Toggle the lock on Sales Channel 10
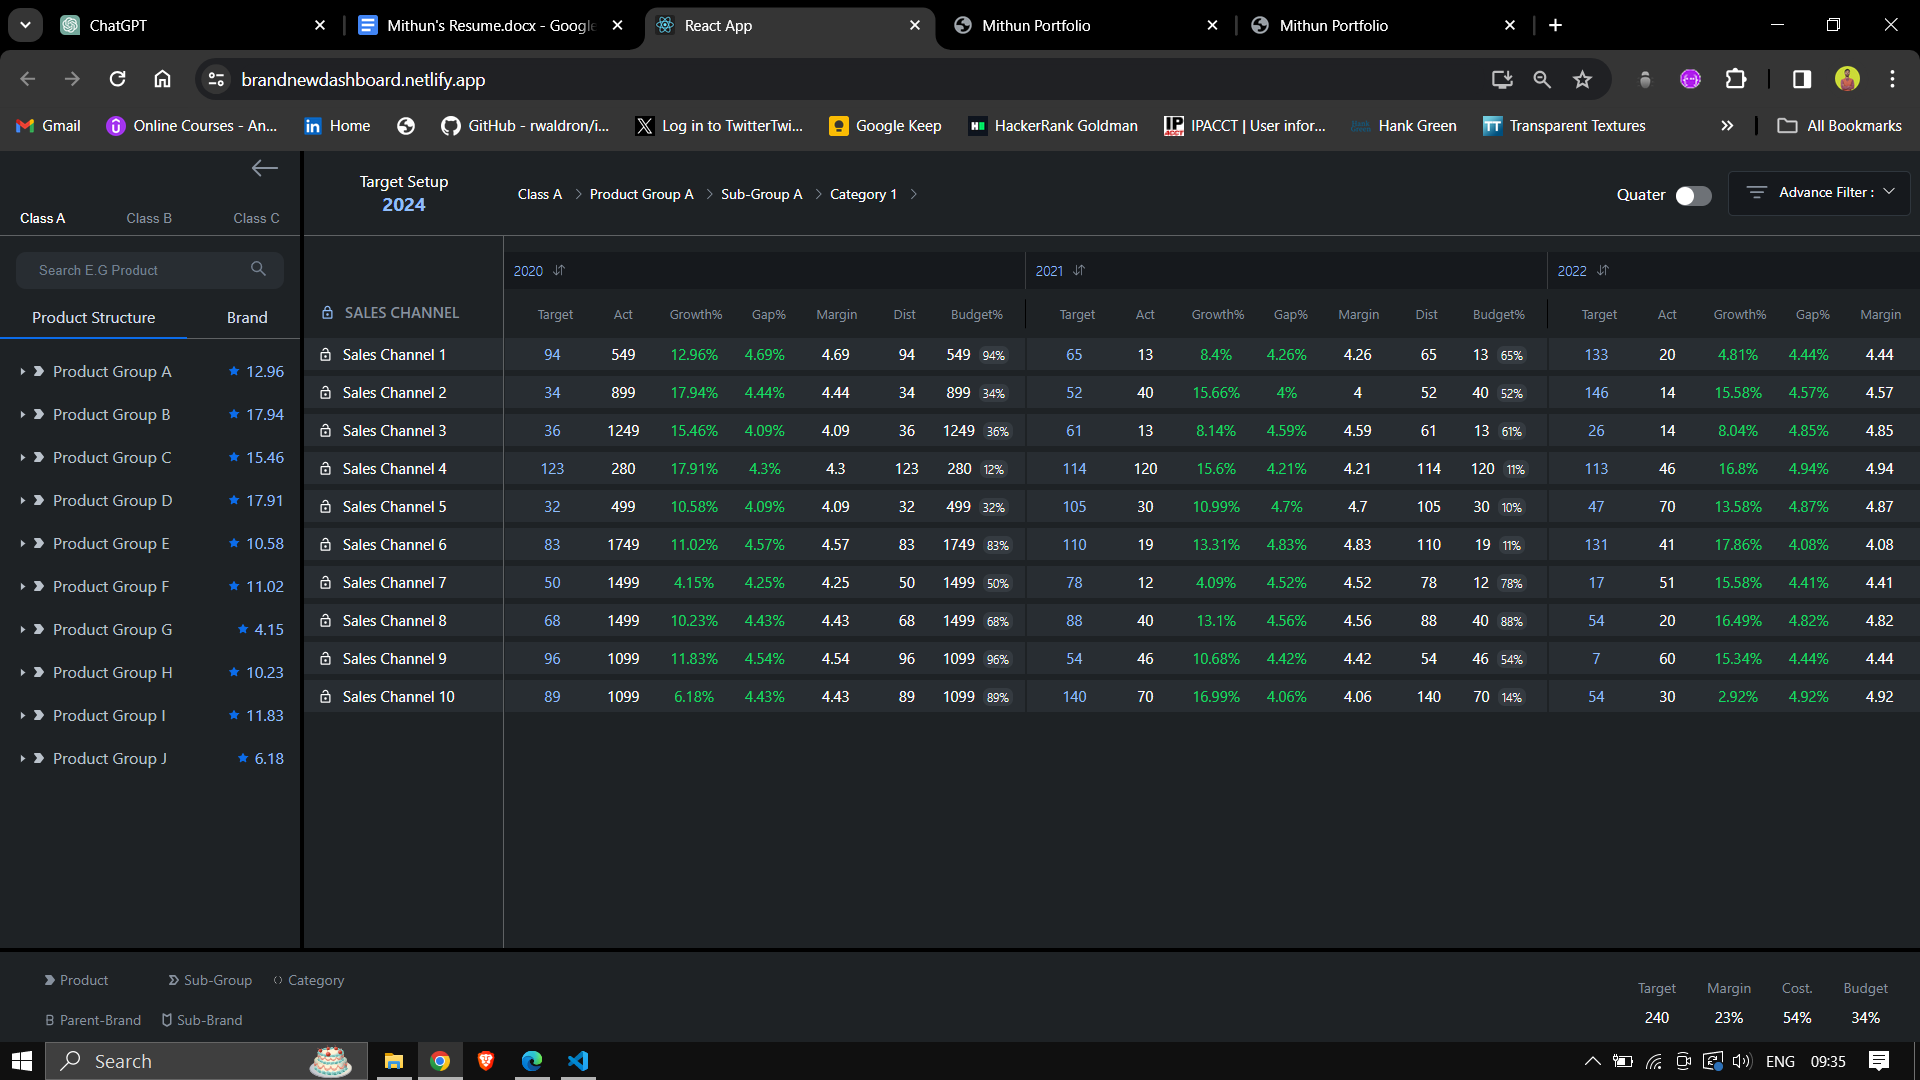Screen dimensions: 1920x1080 pyautogui.click(x=325, y=697)
